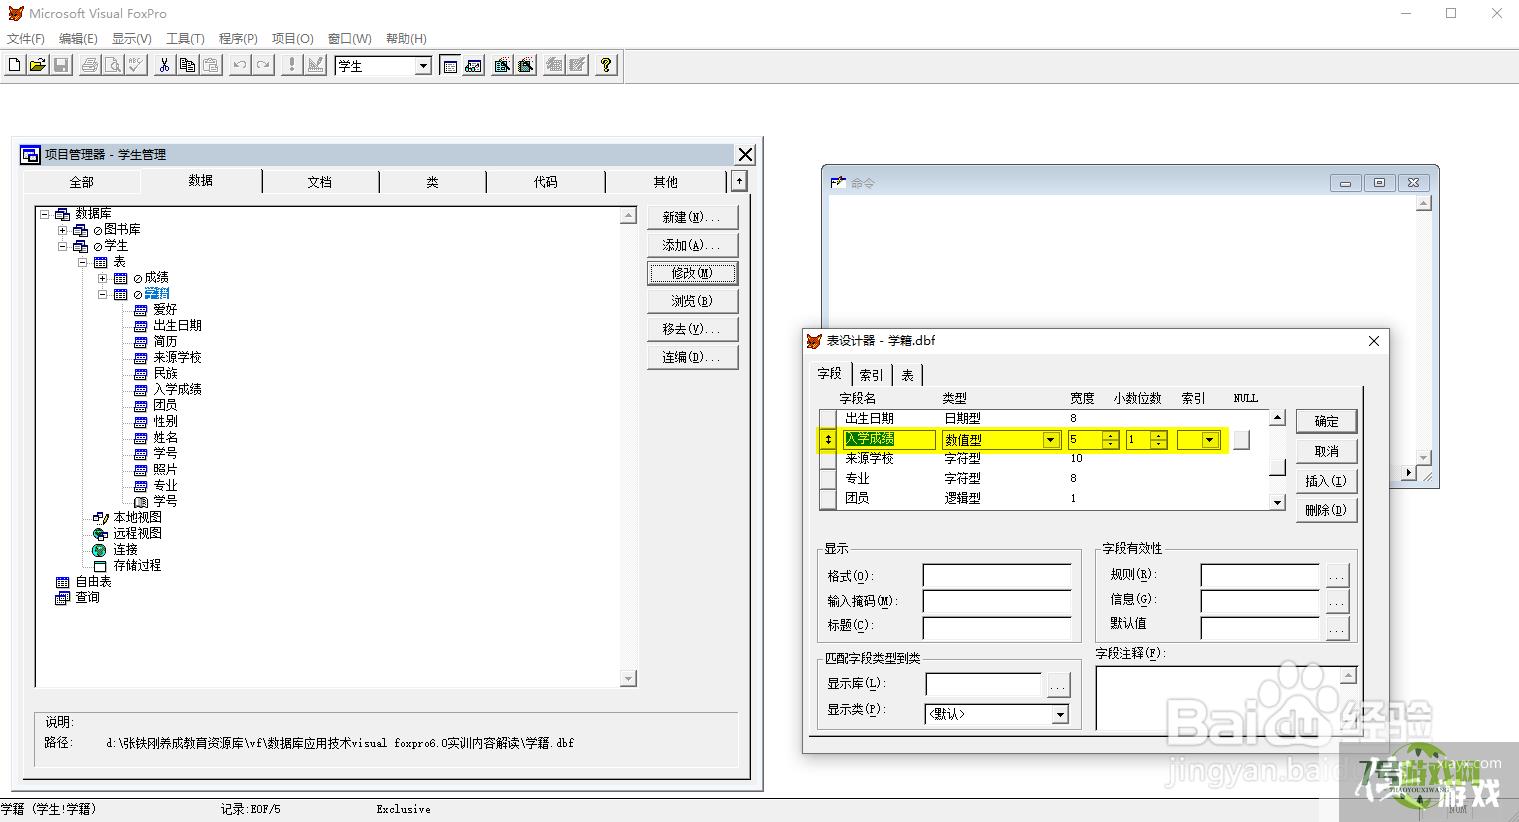Screen dimensions: 1519x822
Task: Open the 学生 database dropdown in the toolbar
Action: (423, 66)
